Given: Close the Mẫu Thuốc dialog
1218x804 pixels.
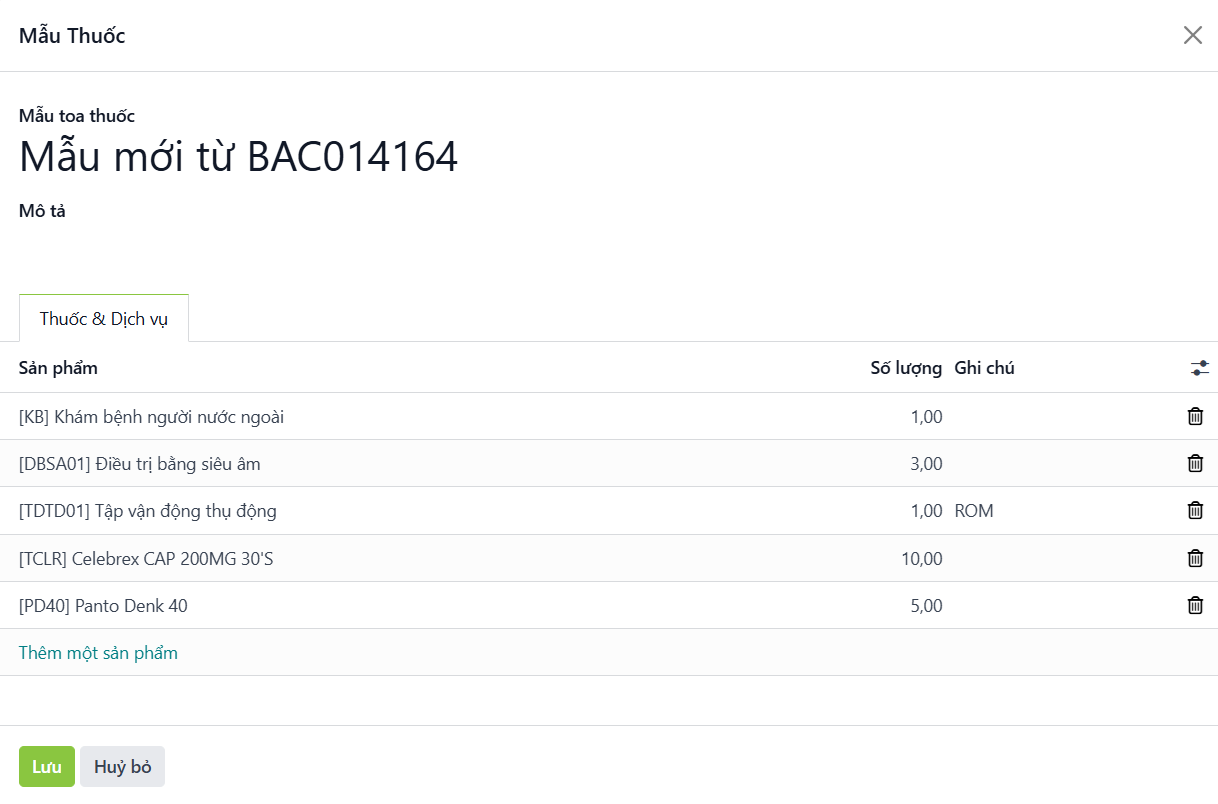Looking at the screenshot, I should [1192, 36].
